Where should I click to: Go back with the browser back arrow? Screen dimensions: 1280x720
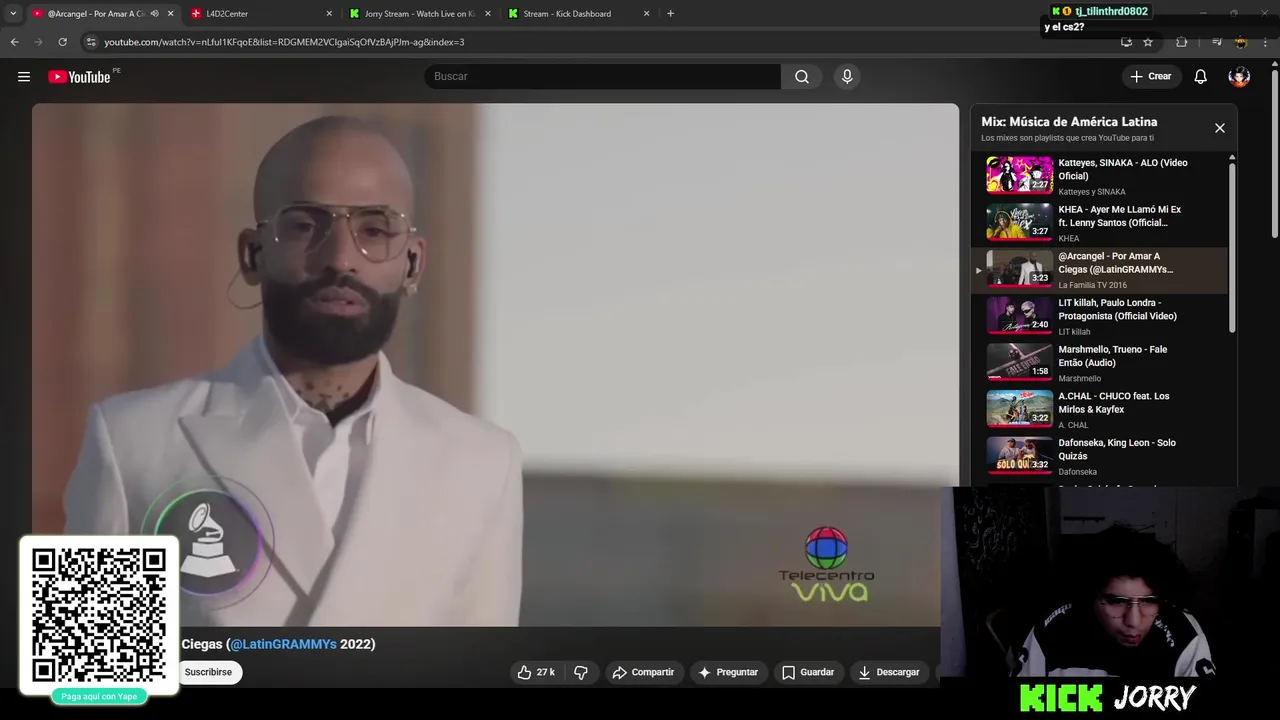point(14,42)
